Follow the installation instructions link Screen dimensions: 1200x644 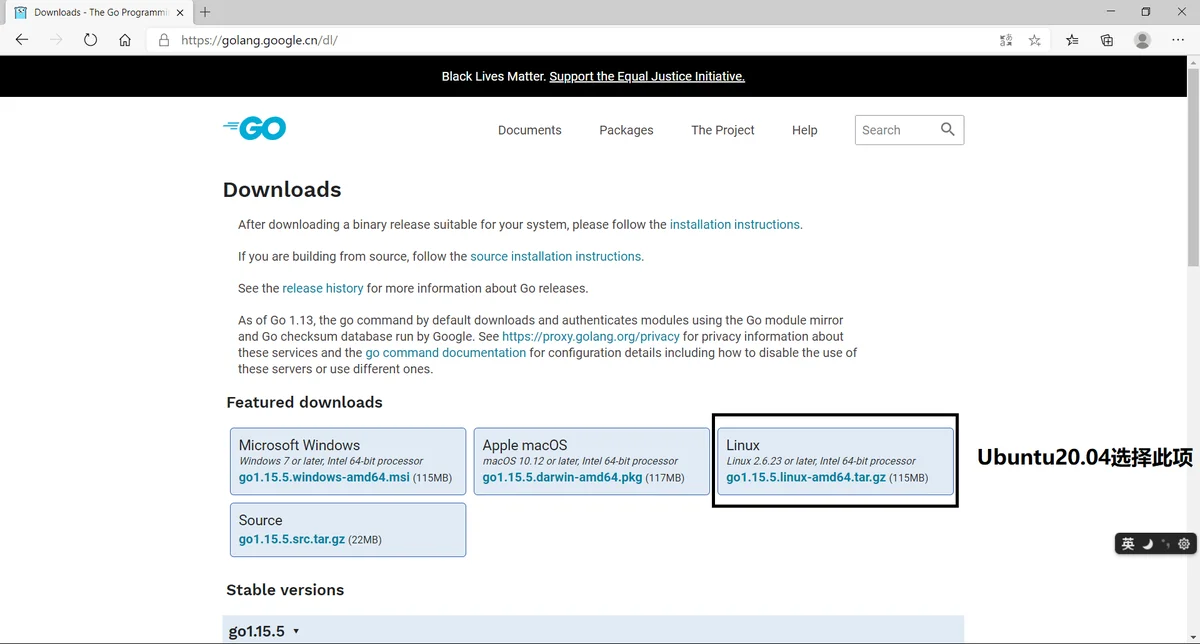point(735,225)
